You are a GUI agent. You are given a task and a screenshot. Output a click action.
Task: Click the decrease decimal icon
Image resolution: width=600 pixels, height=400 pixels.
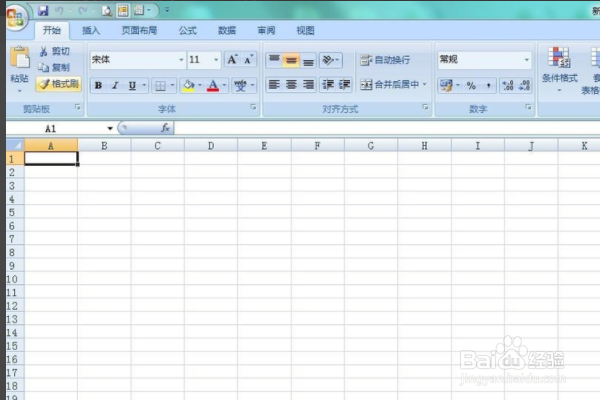click(524, 85)
